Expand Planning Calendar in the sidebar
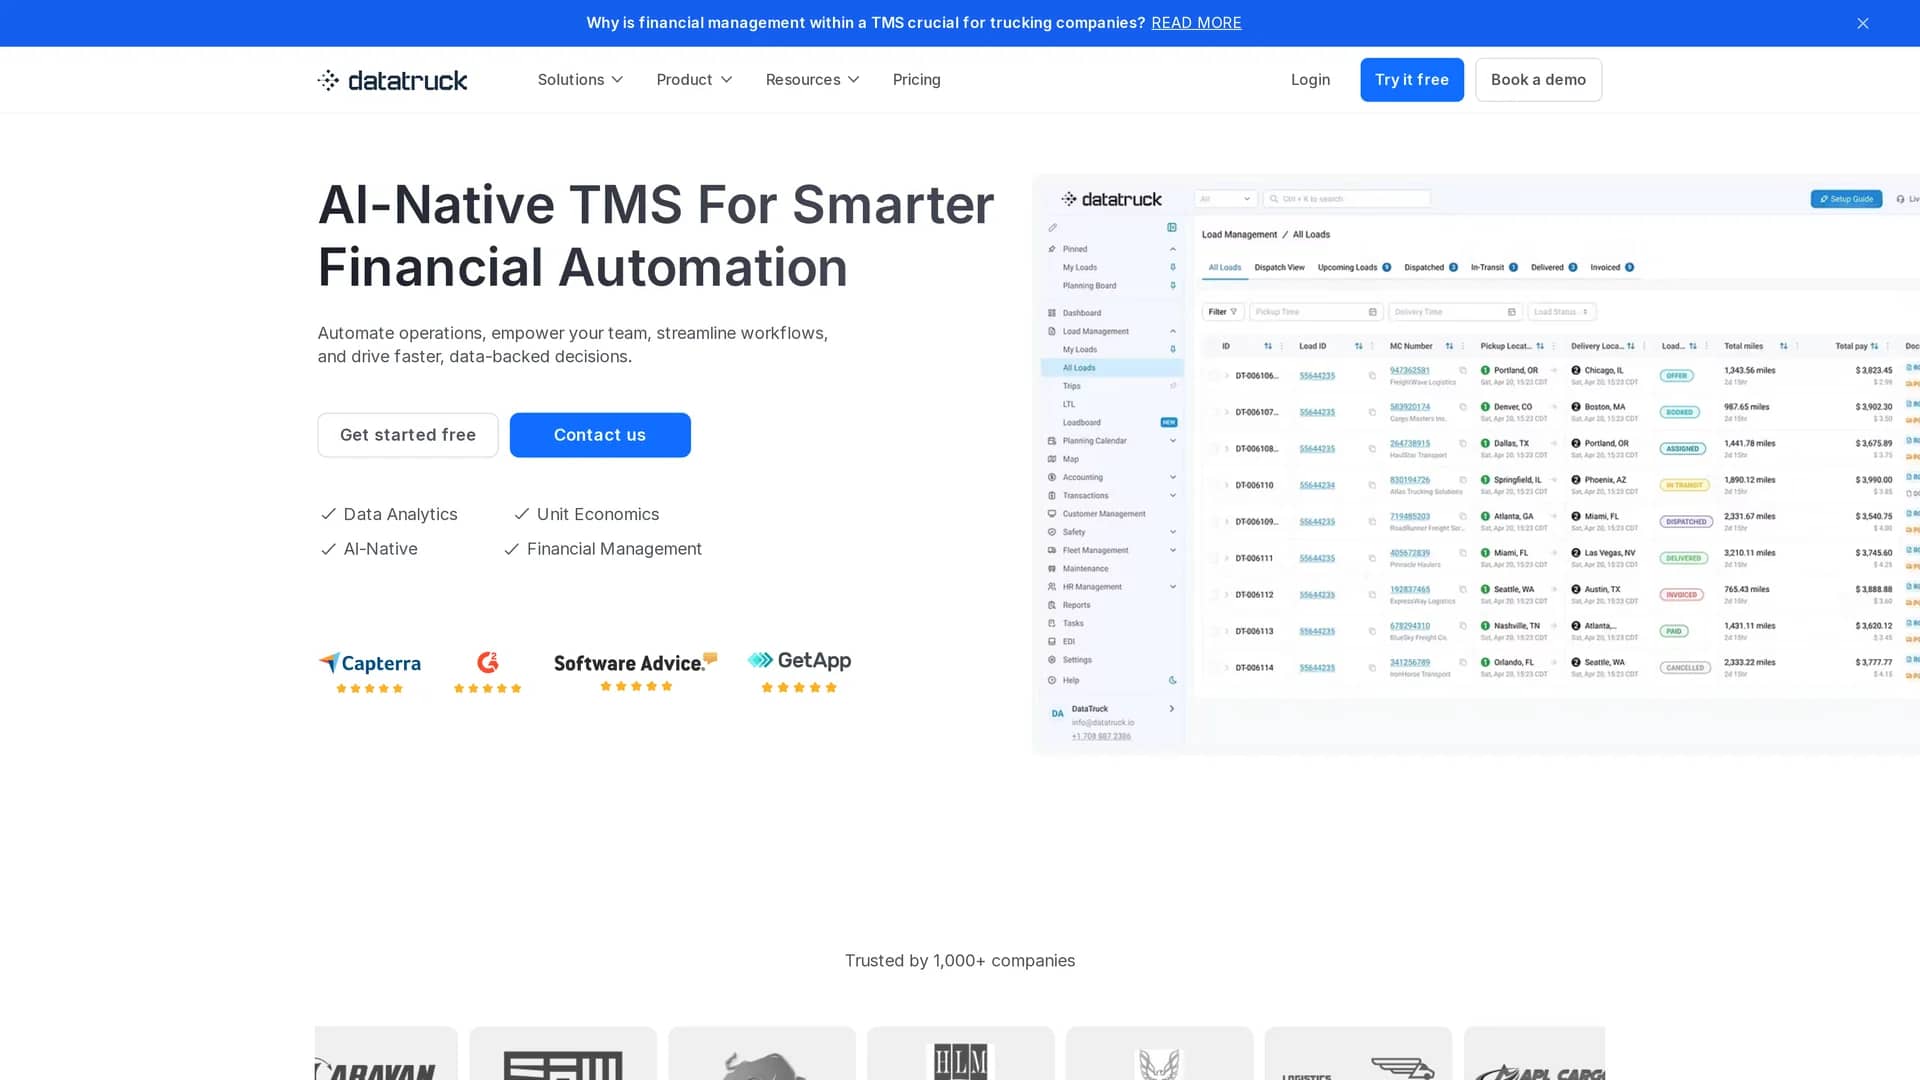This screenshot has height=1080, width=1920. [1173, 441]
